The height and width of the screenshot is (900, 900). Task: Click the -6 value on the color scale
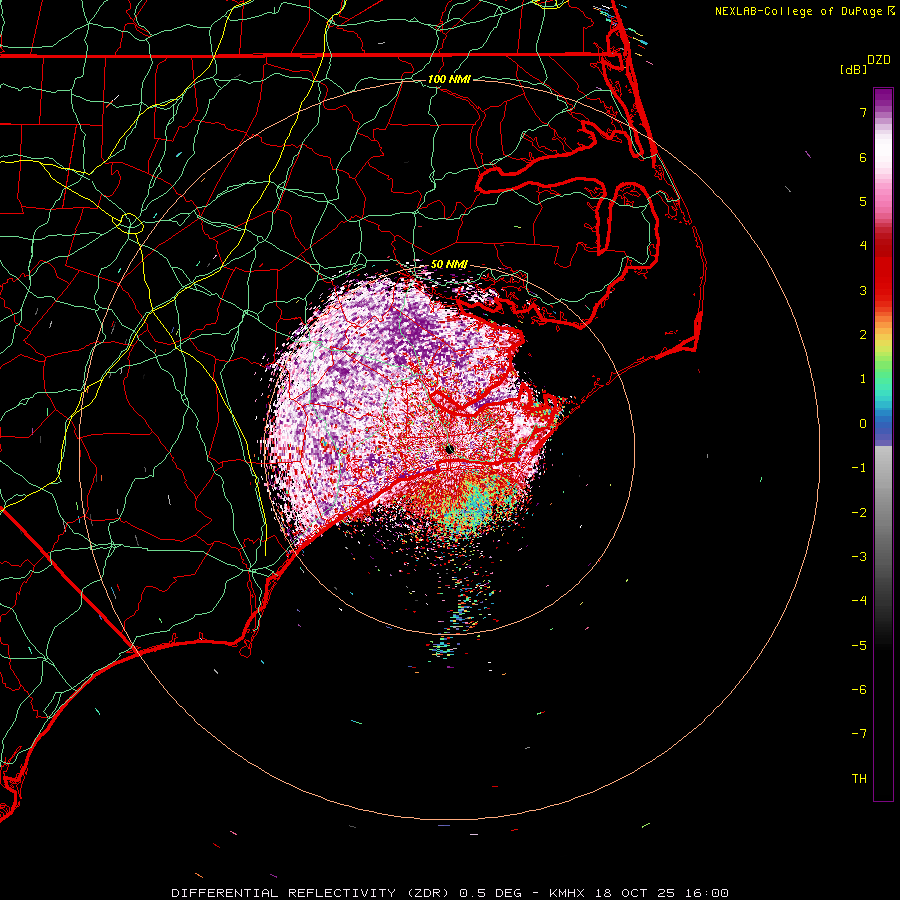pyautogui.click(x=859, y=690)
